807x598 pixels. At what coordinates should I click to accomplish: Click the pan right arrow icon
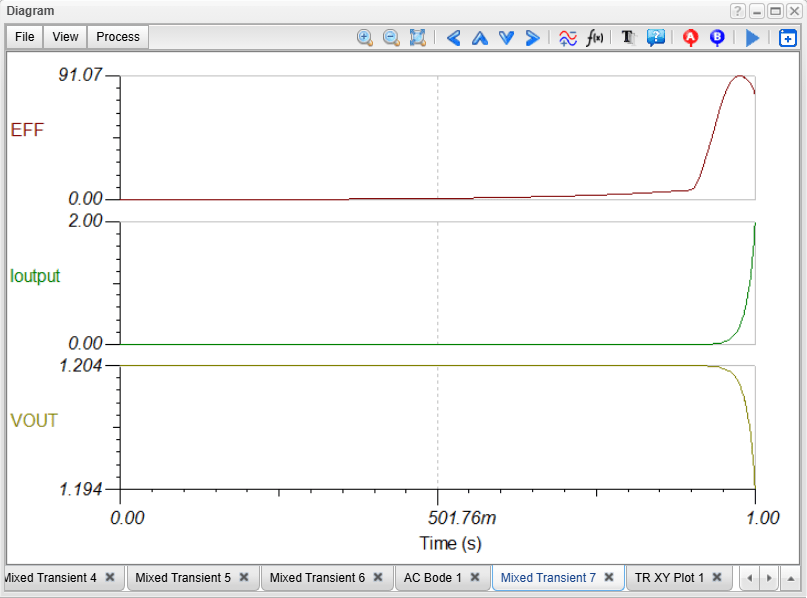[532, 38]
